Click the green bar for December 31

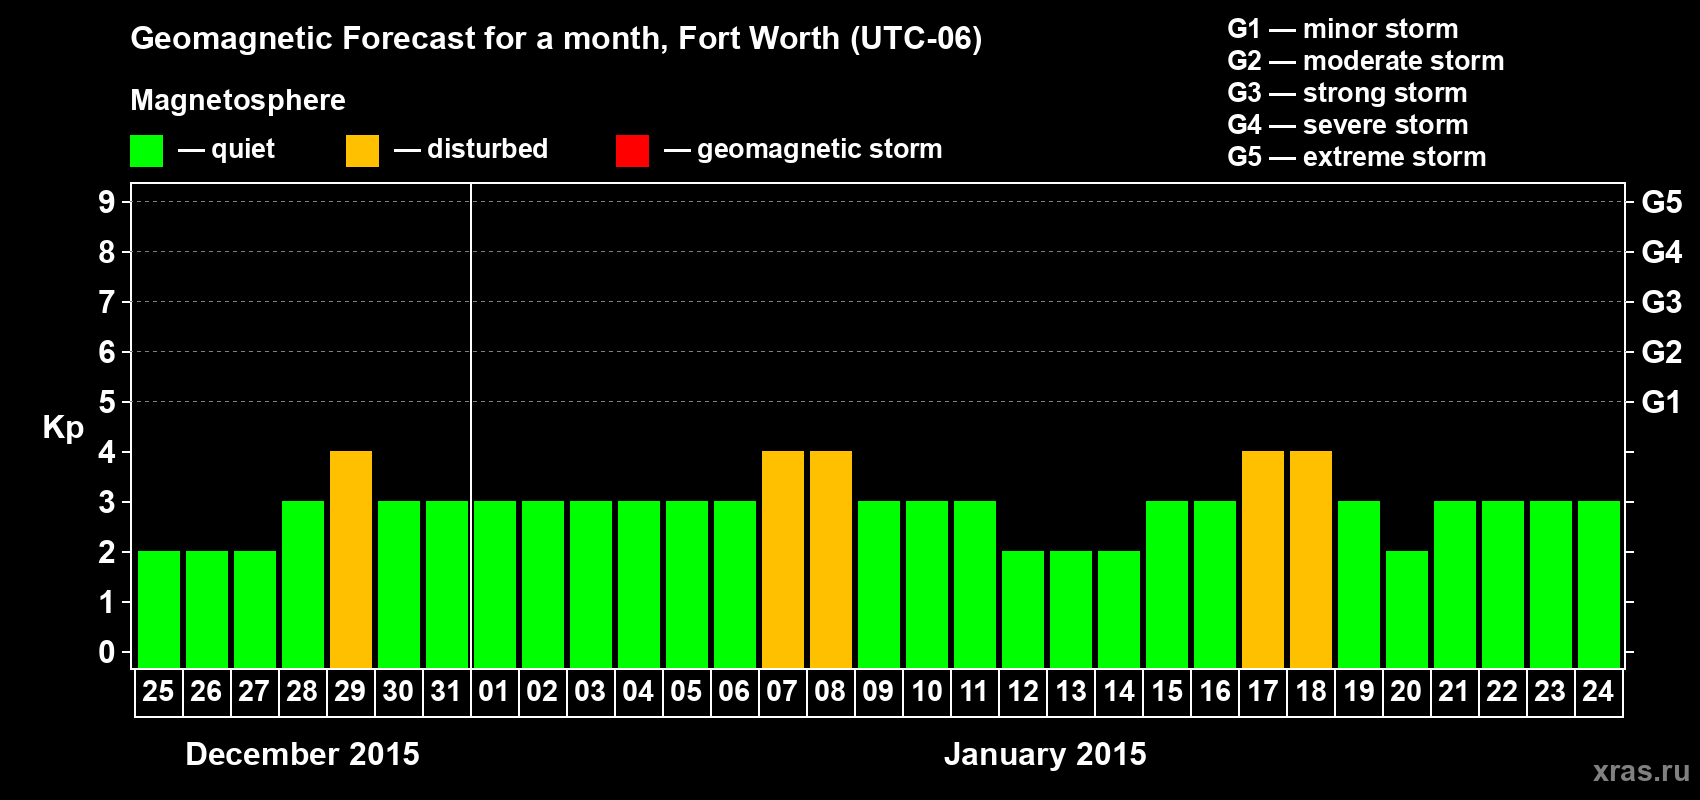click(447, 584)
